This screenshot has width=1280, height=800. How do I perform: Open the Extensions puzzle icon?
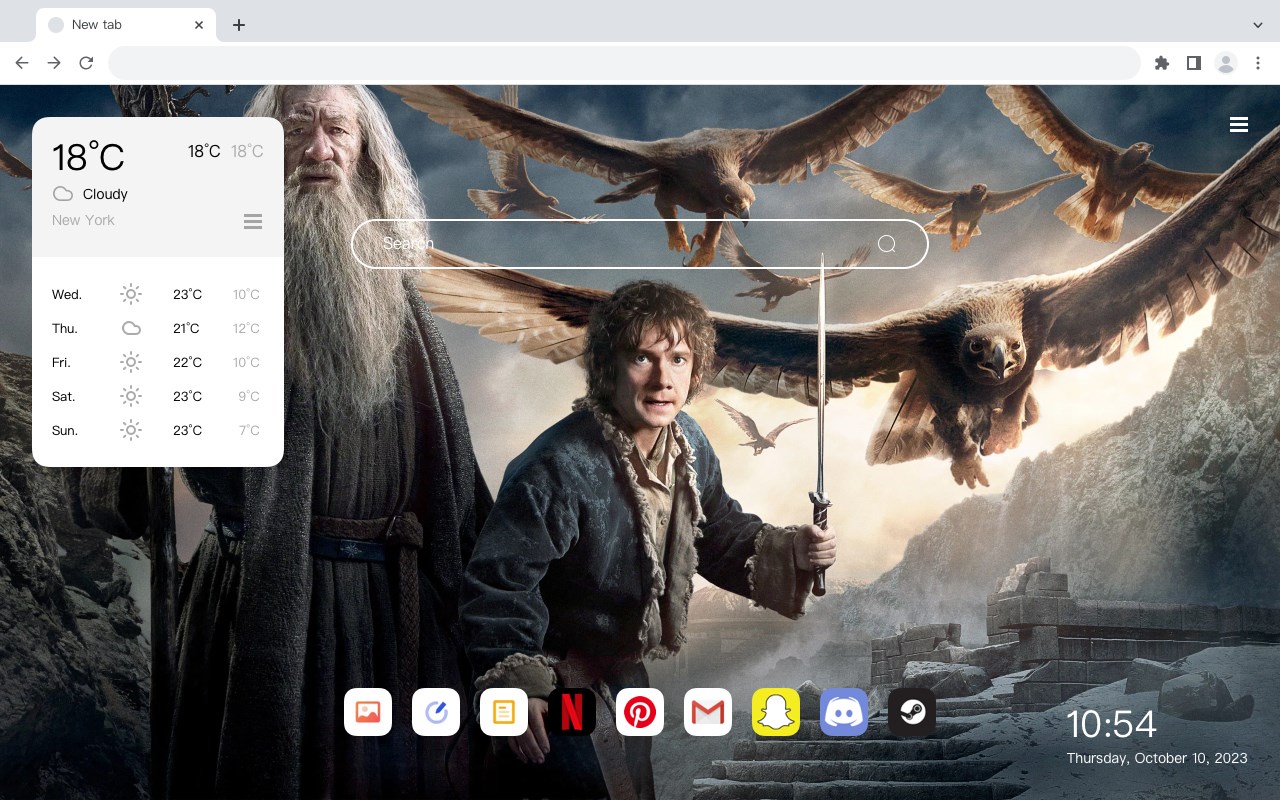pyautogui.click(x=1161, y=63)
